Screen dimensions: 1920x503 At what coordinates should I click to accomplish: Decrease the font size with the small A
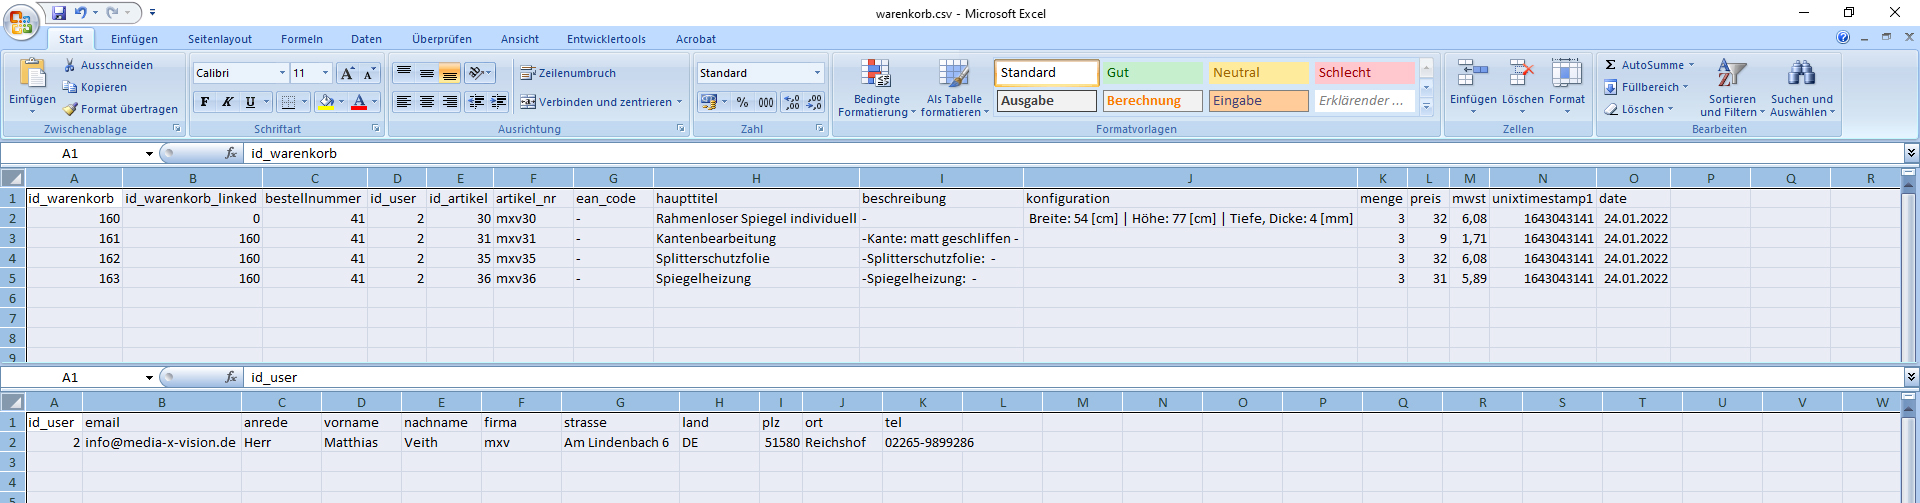[369, 73]
